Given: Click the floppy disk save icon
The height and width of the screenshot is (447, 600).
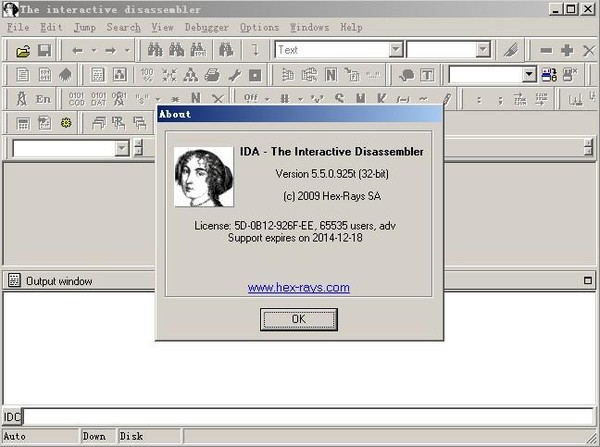Looking at the screenshot, I should [44, 50].
